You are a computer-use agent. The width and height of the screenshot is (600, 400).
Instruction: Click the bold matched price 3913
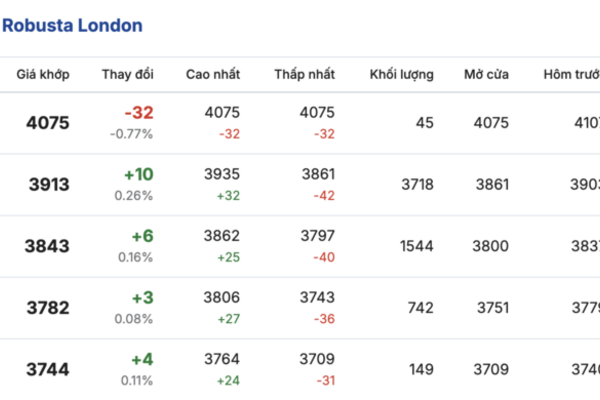pos(47,184)
